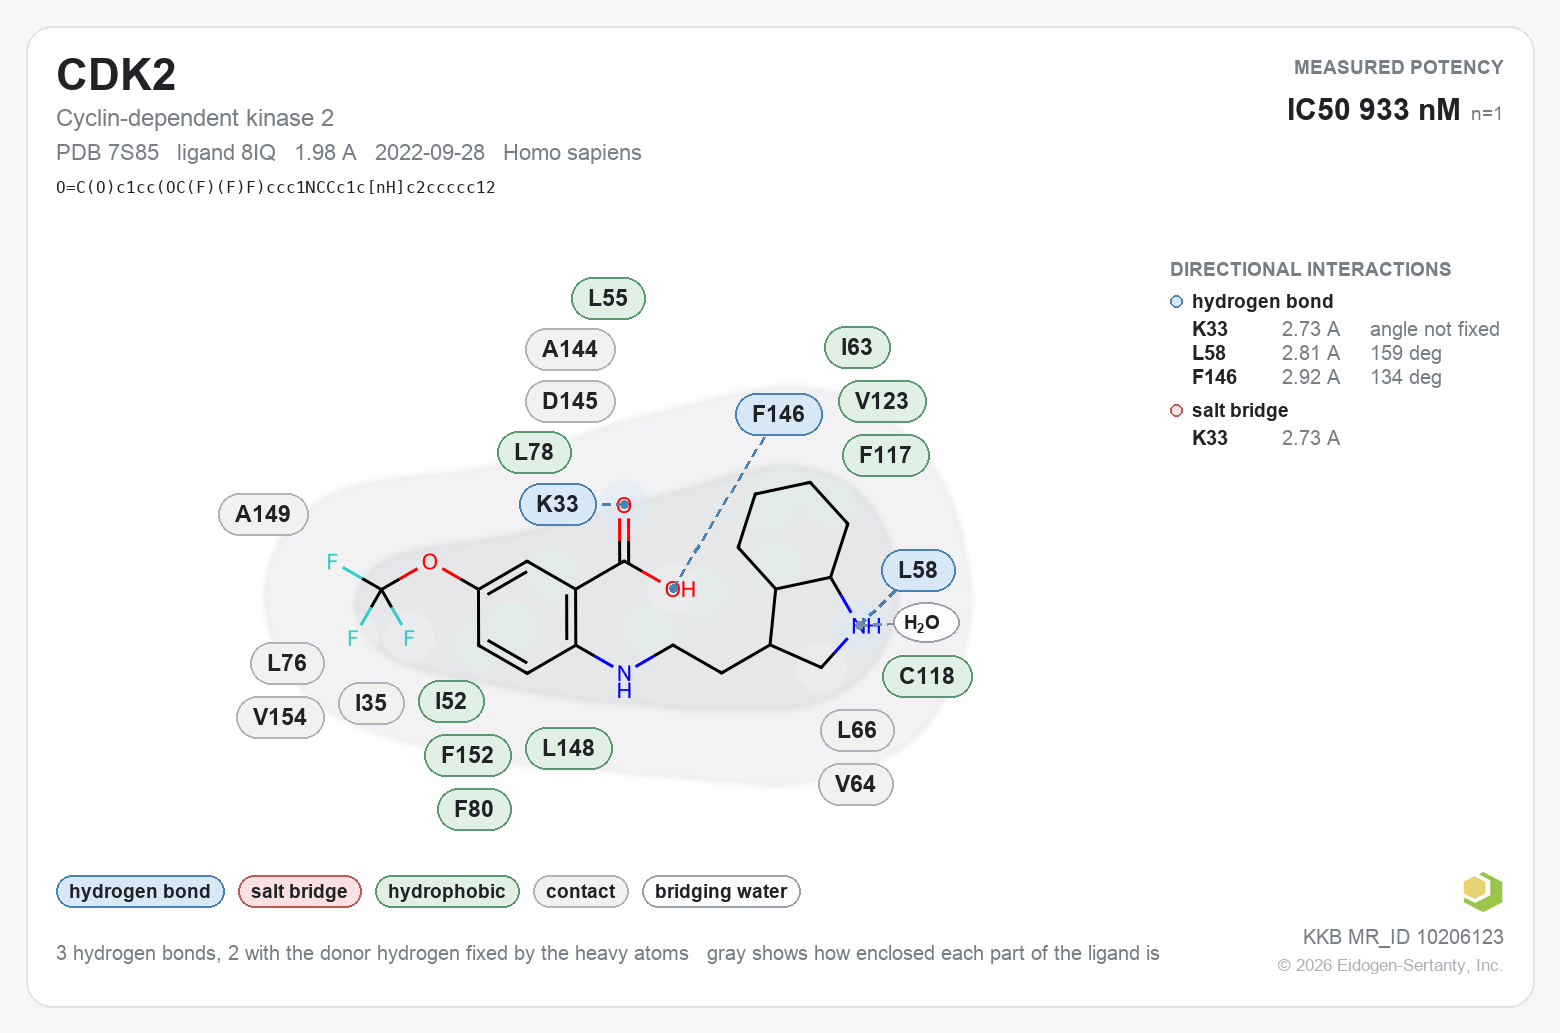Select the L55 residue label
Image resolution: width=1560 pixels, height=1033 pixels.
608,298
